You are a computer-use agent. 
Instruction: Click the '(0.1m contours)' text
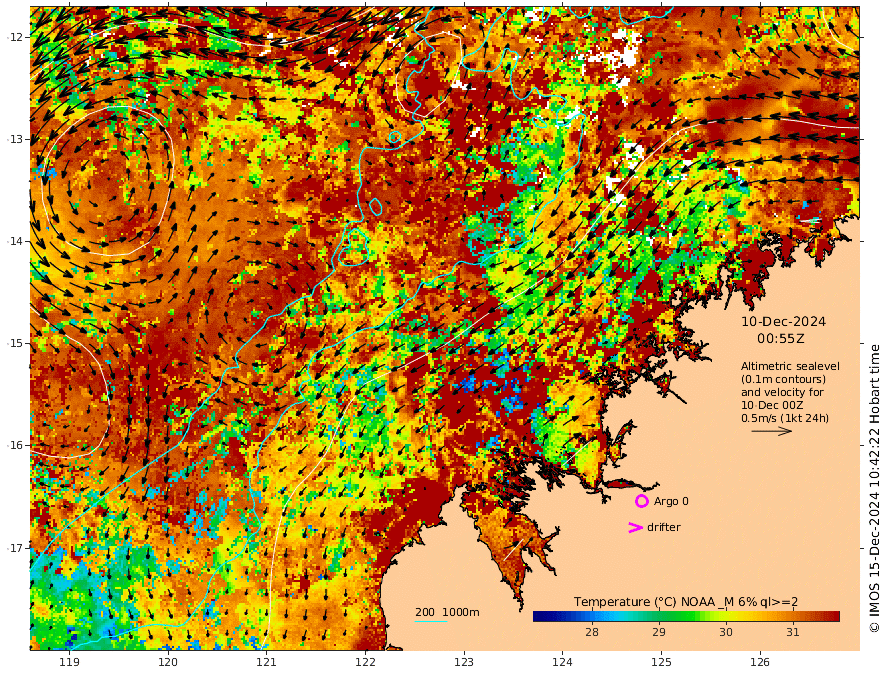783,379
